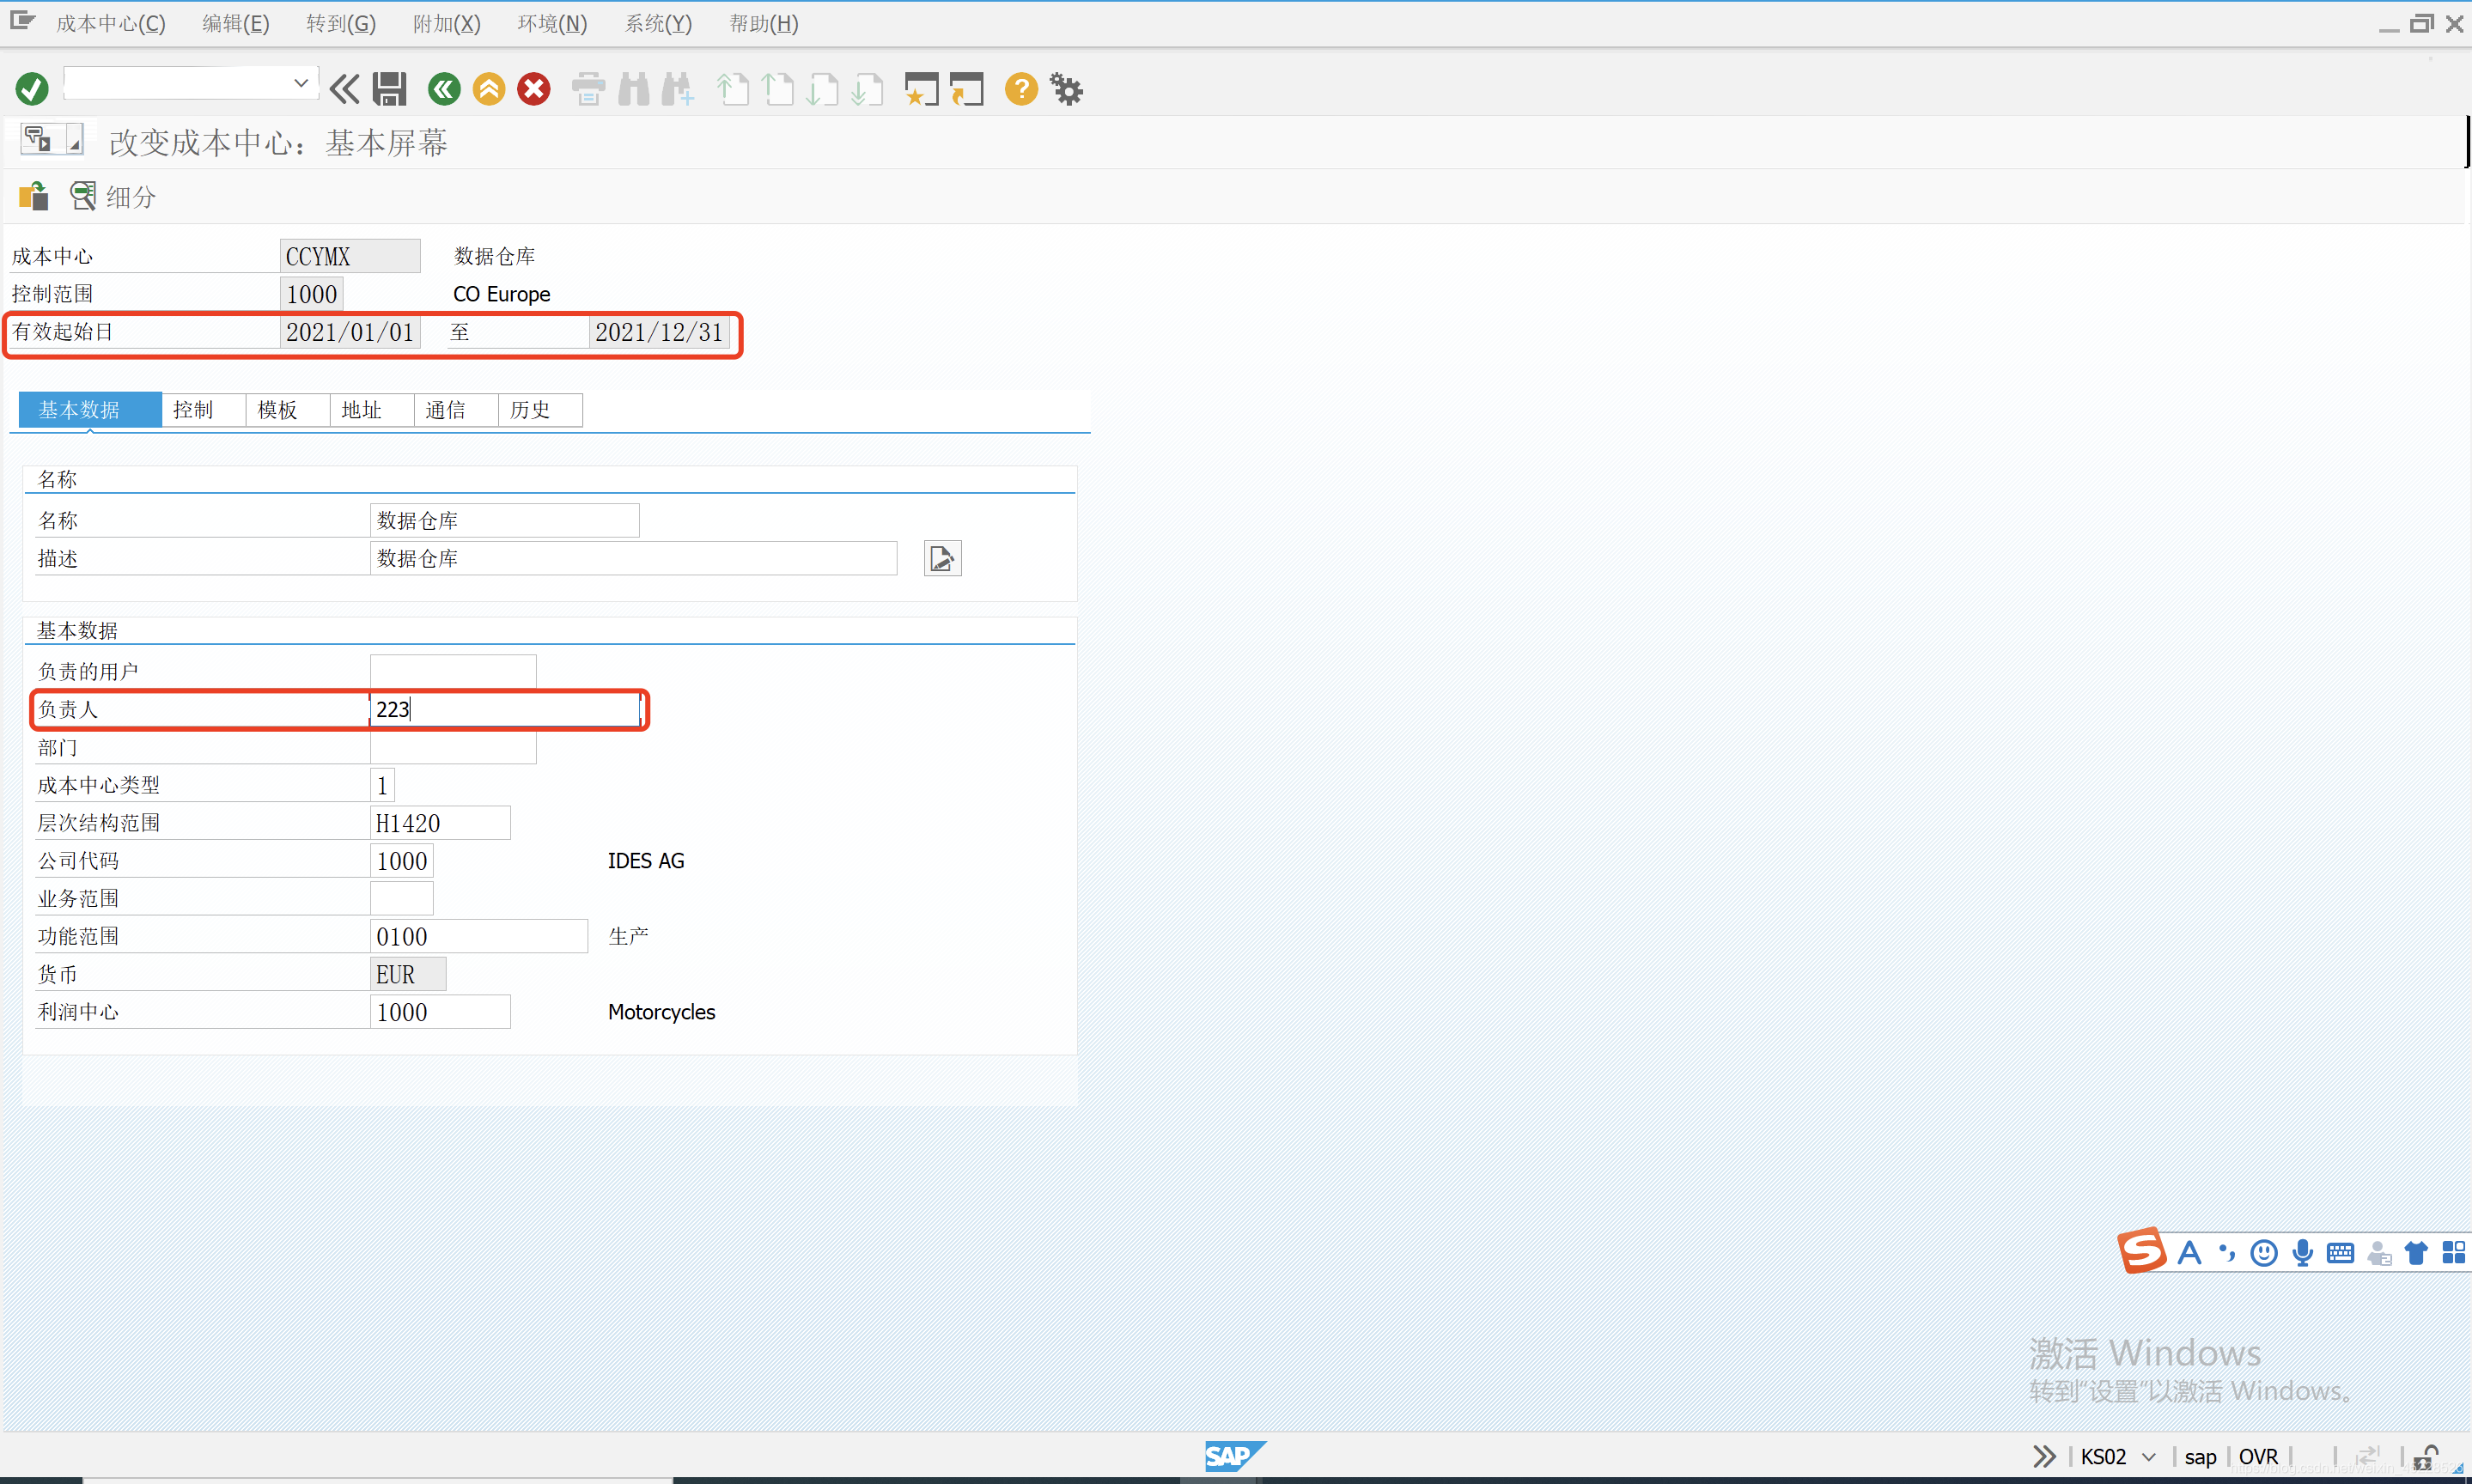Click the green checkmark Enter icon
The width and height of the screenshot is (2472, 1484).
point(32,89)
